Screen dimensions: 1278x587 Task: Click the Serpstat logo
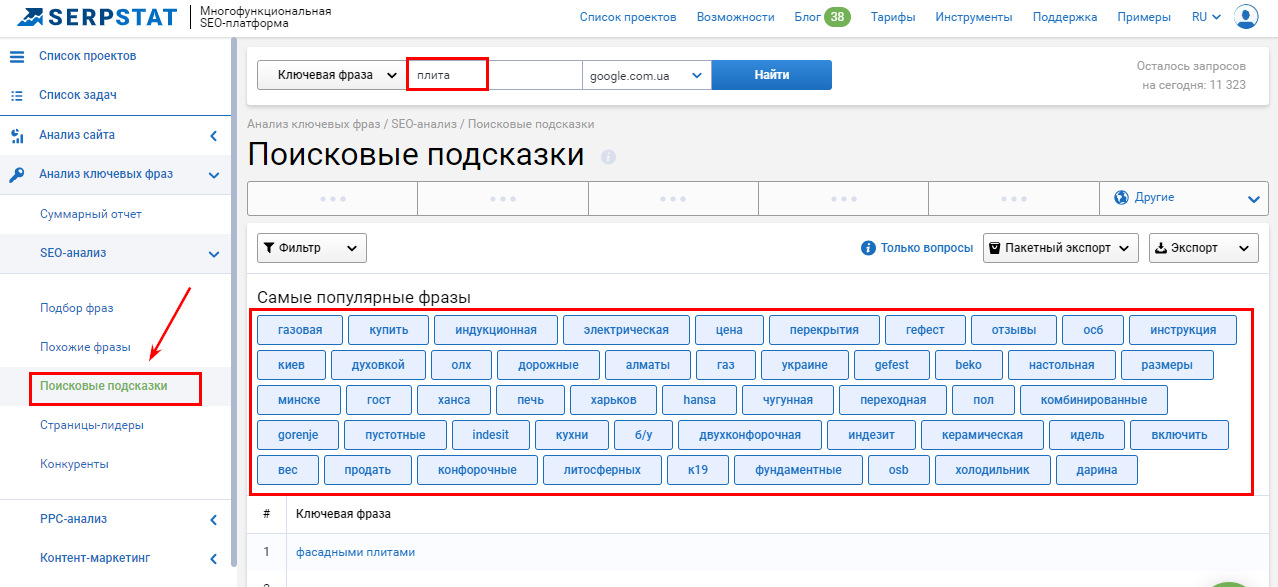pyautogui.click(x=98, y=16)
